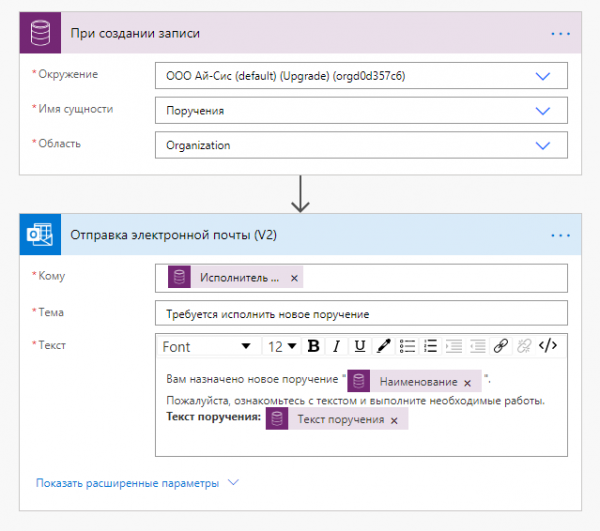Toggle bold formatting in the text editor
The height and width of the screenshot is (531, 600).
pyautogui.click(x=313, y=346)
